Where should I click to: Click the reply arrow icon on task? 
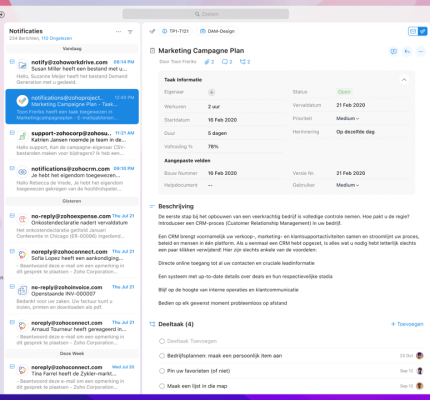pos(407,52)
